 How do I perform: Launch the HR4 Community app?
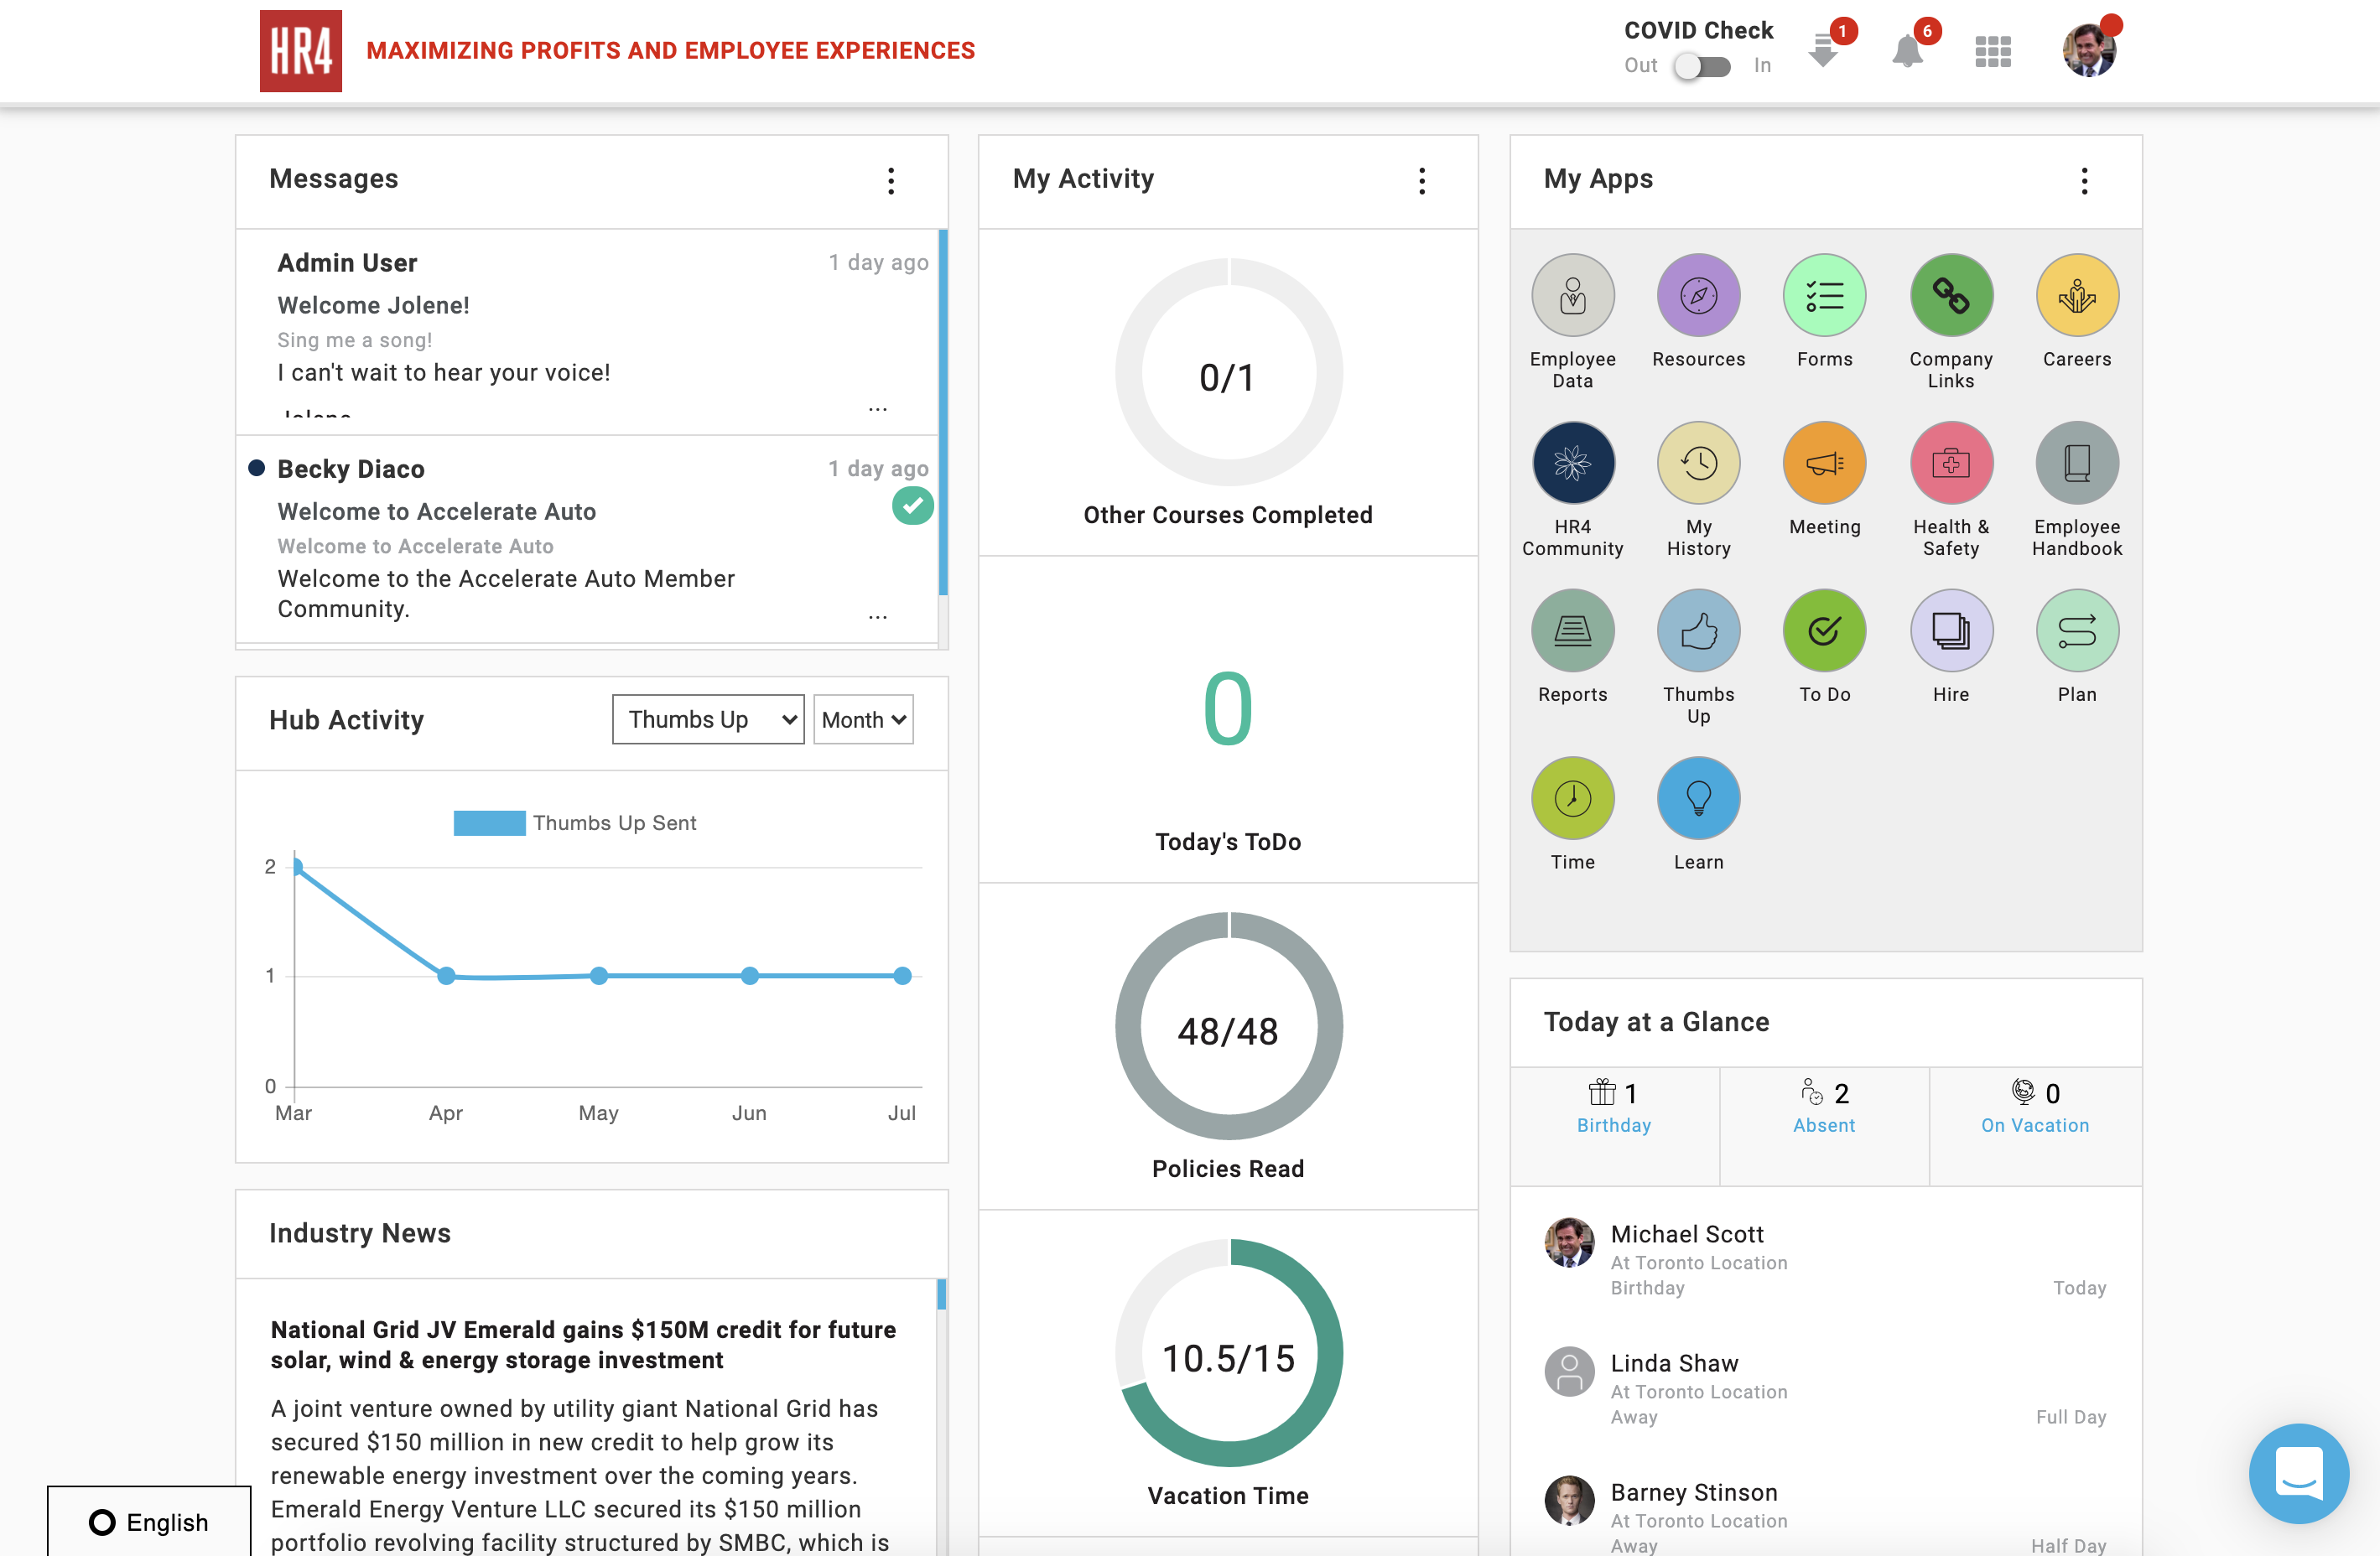coord(1572,463)
